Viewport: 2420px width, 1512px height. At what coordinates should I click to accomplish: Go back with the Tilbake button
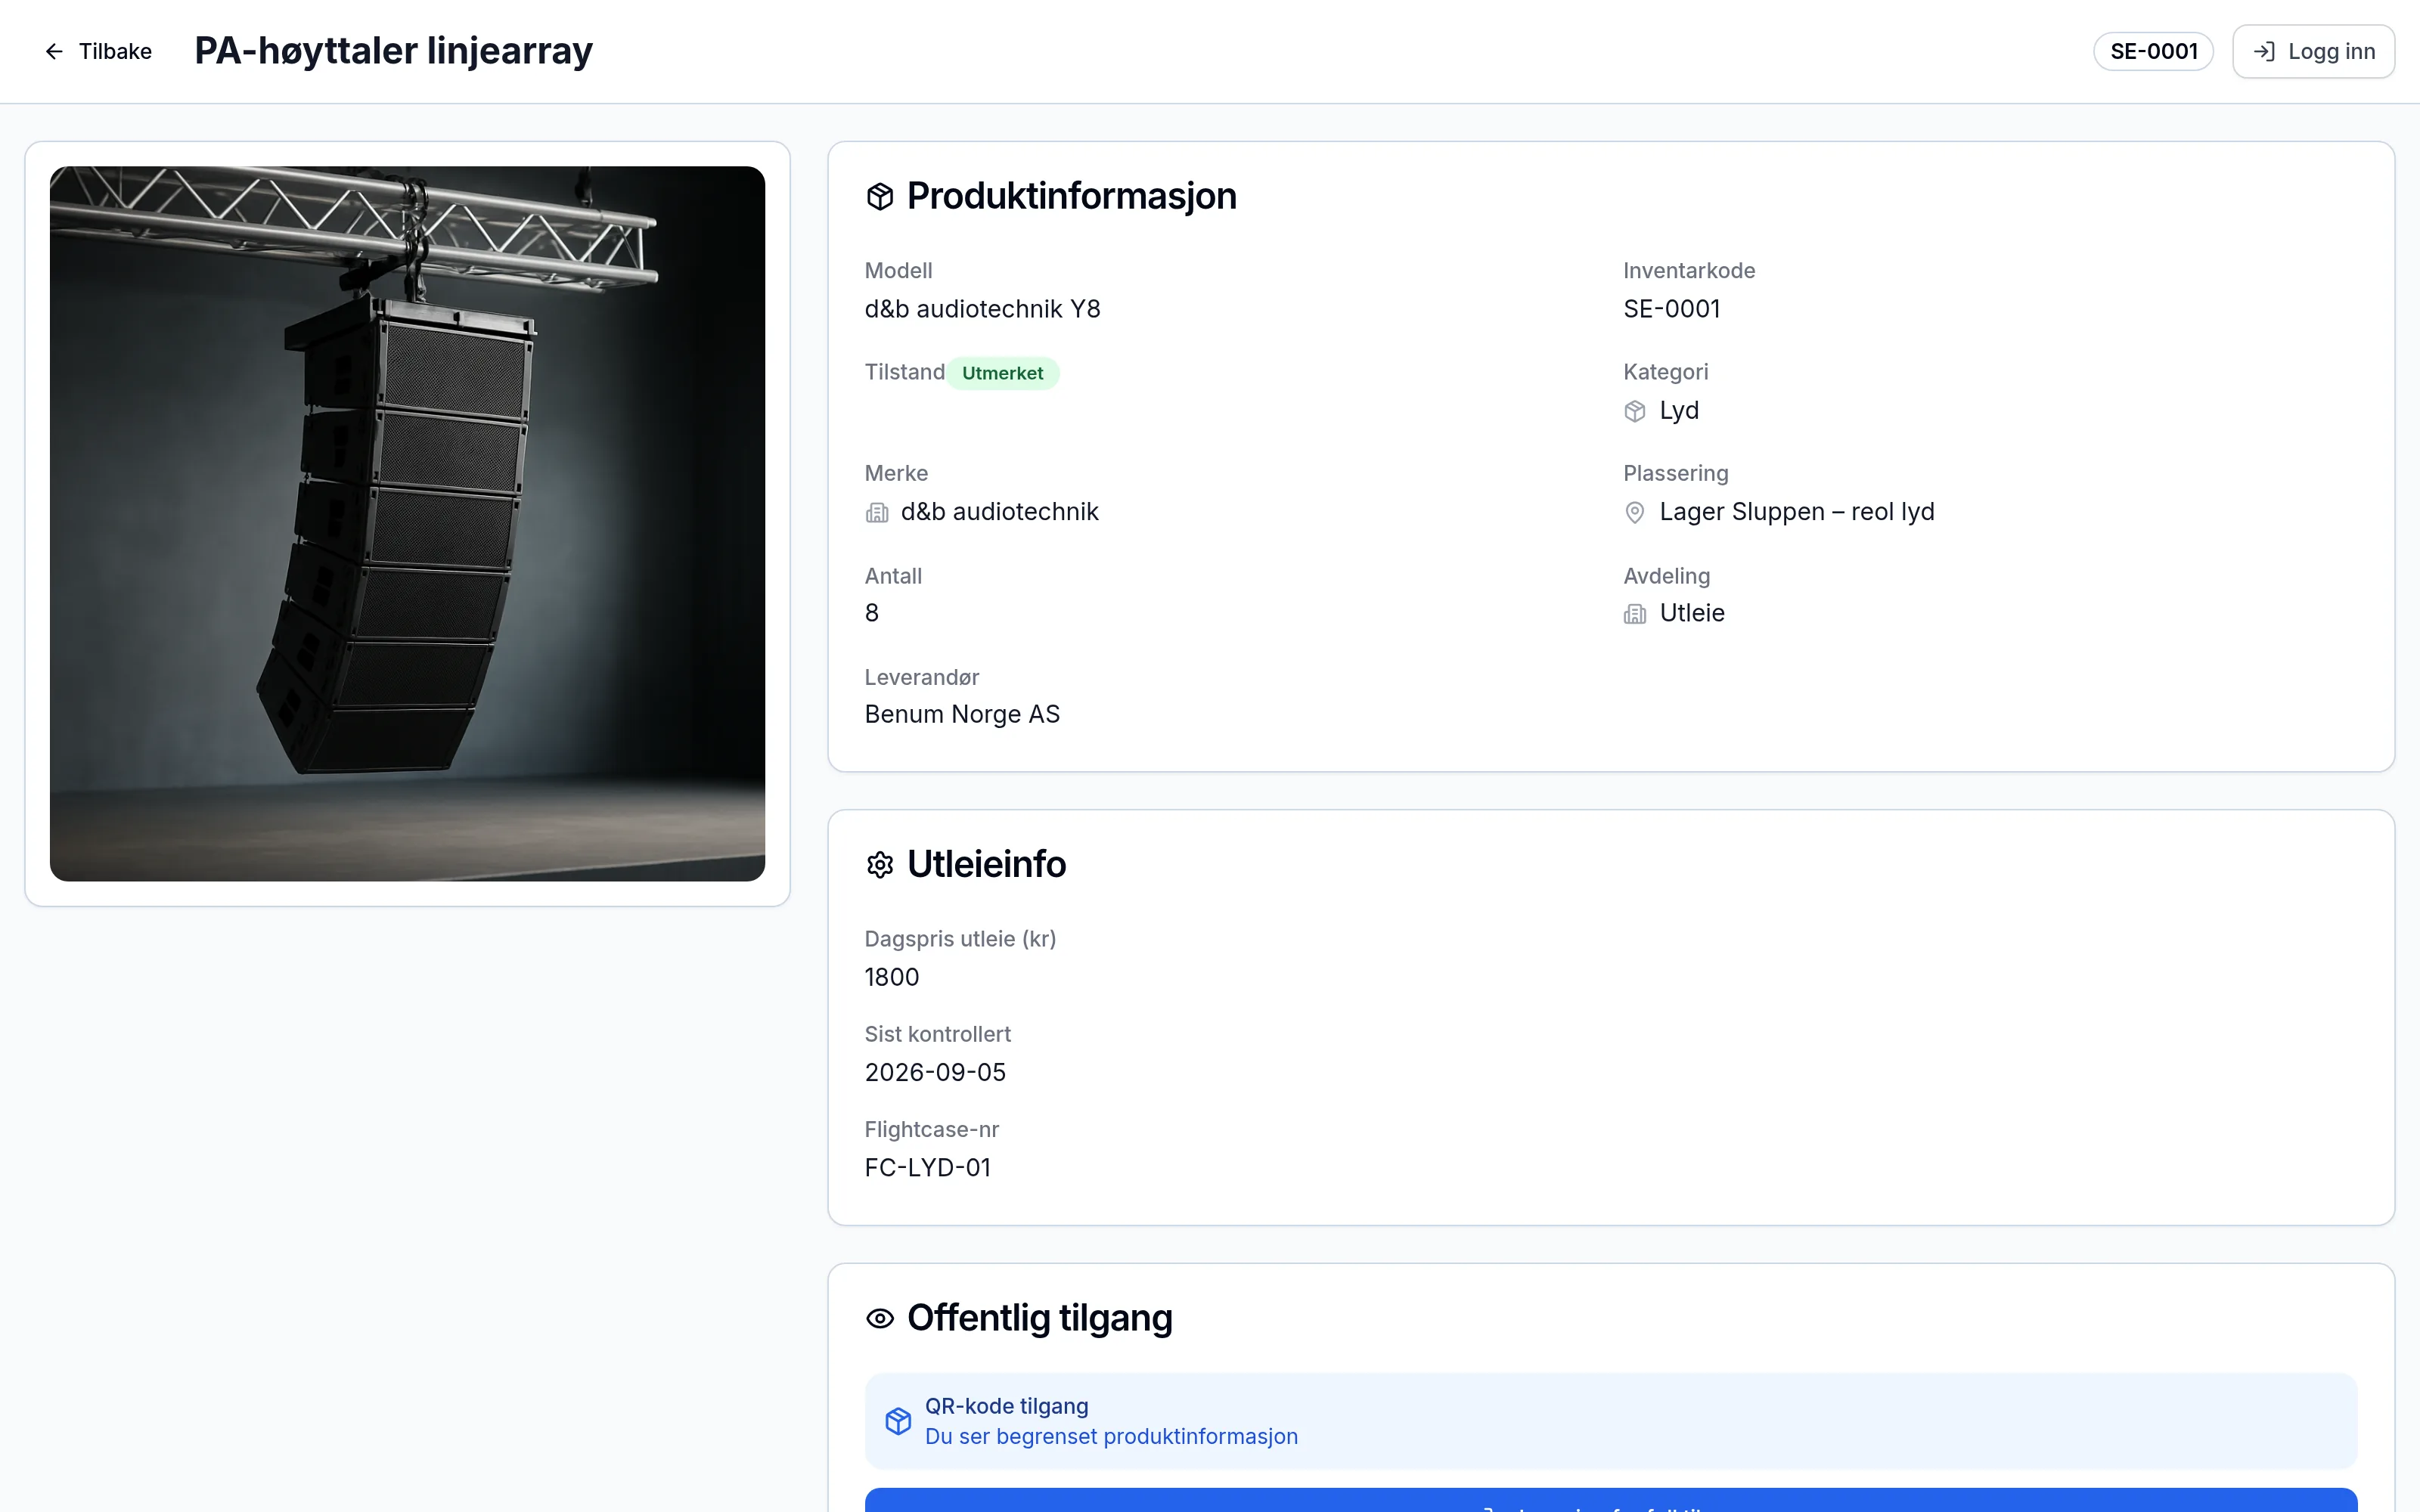pyautogui.click(x=98, y=51)
